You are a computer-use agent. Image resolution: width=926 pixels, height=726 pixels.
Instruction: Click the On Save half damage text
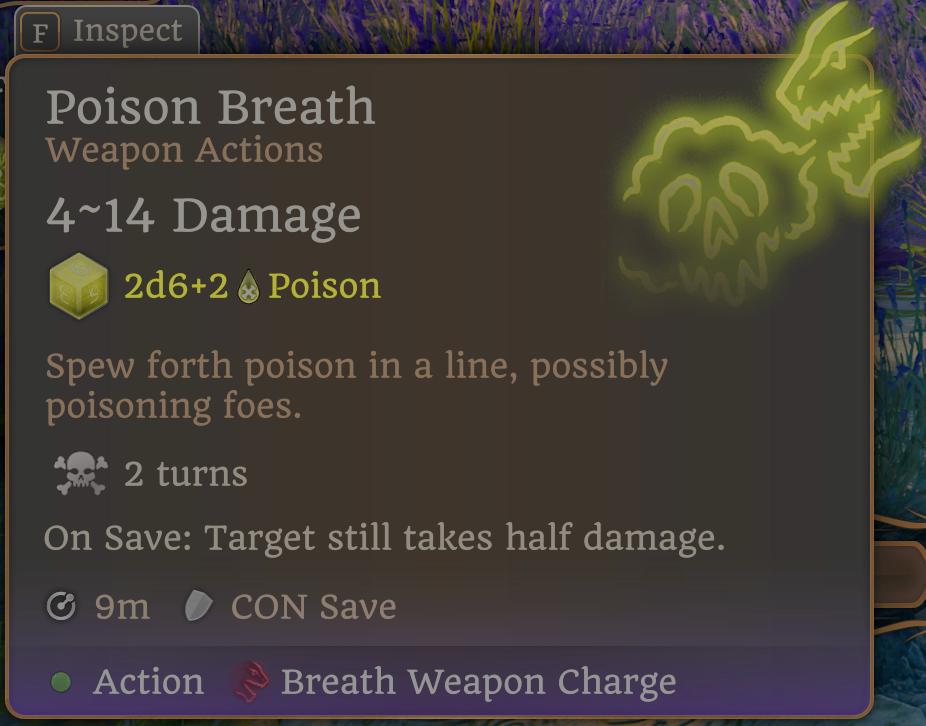(384, 538)
